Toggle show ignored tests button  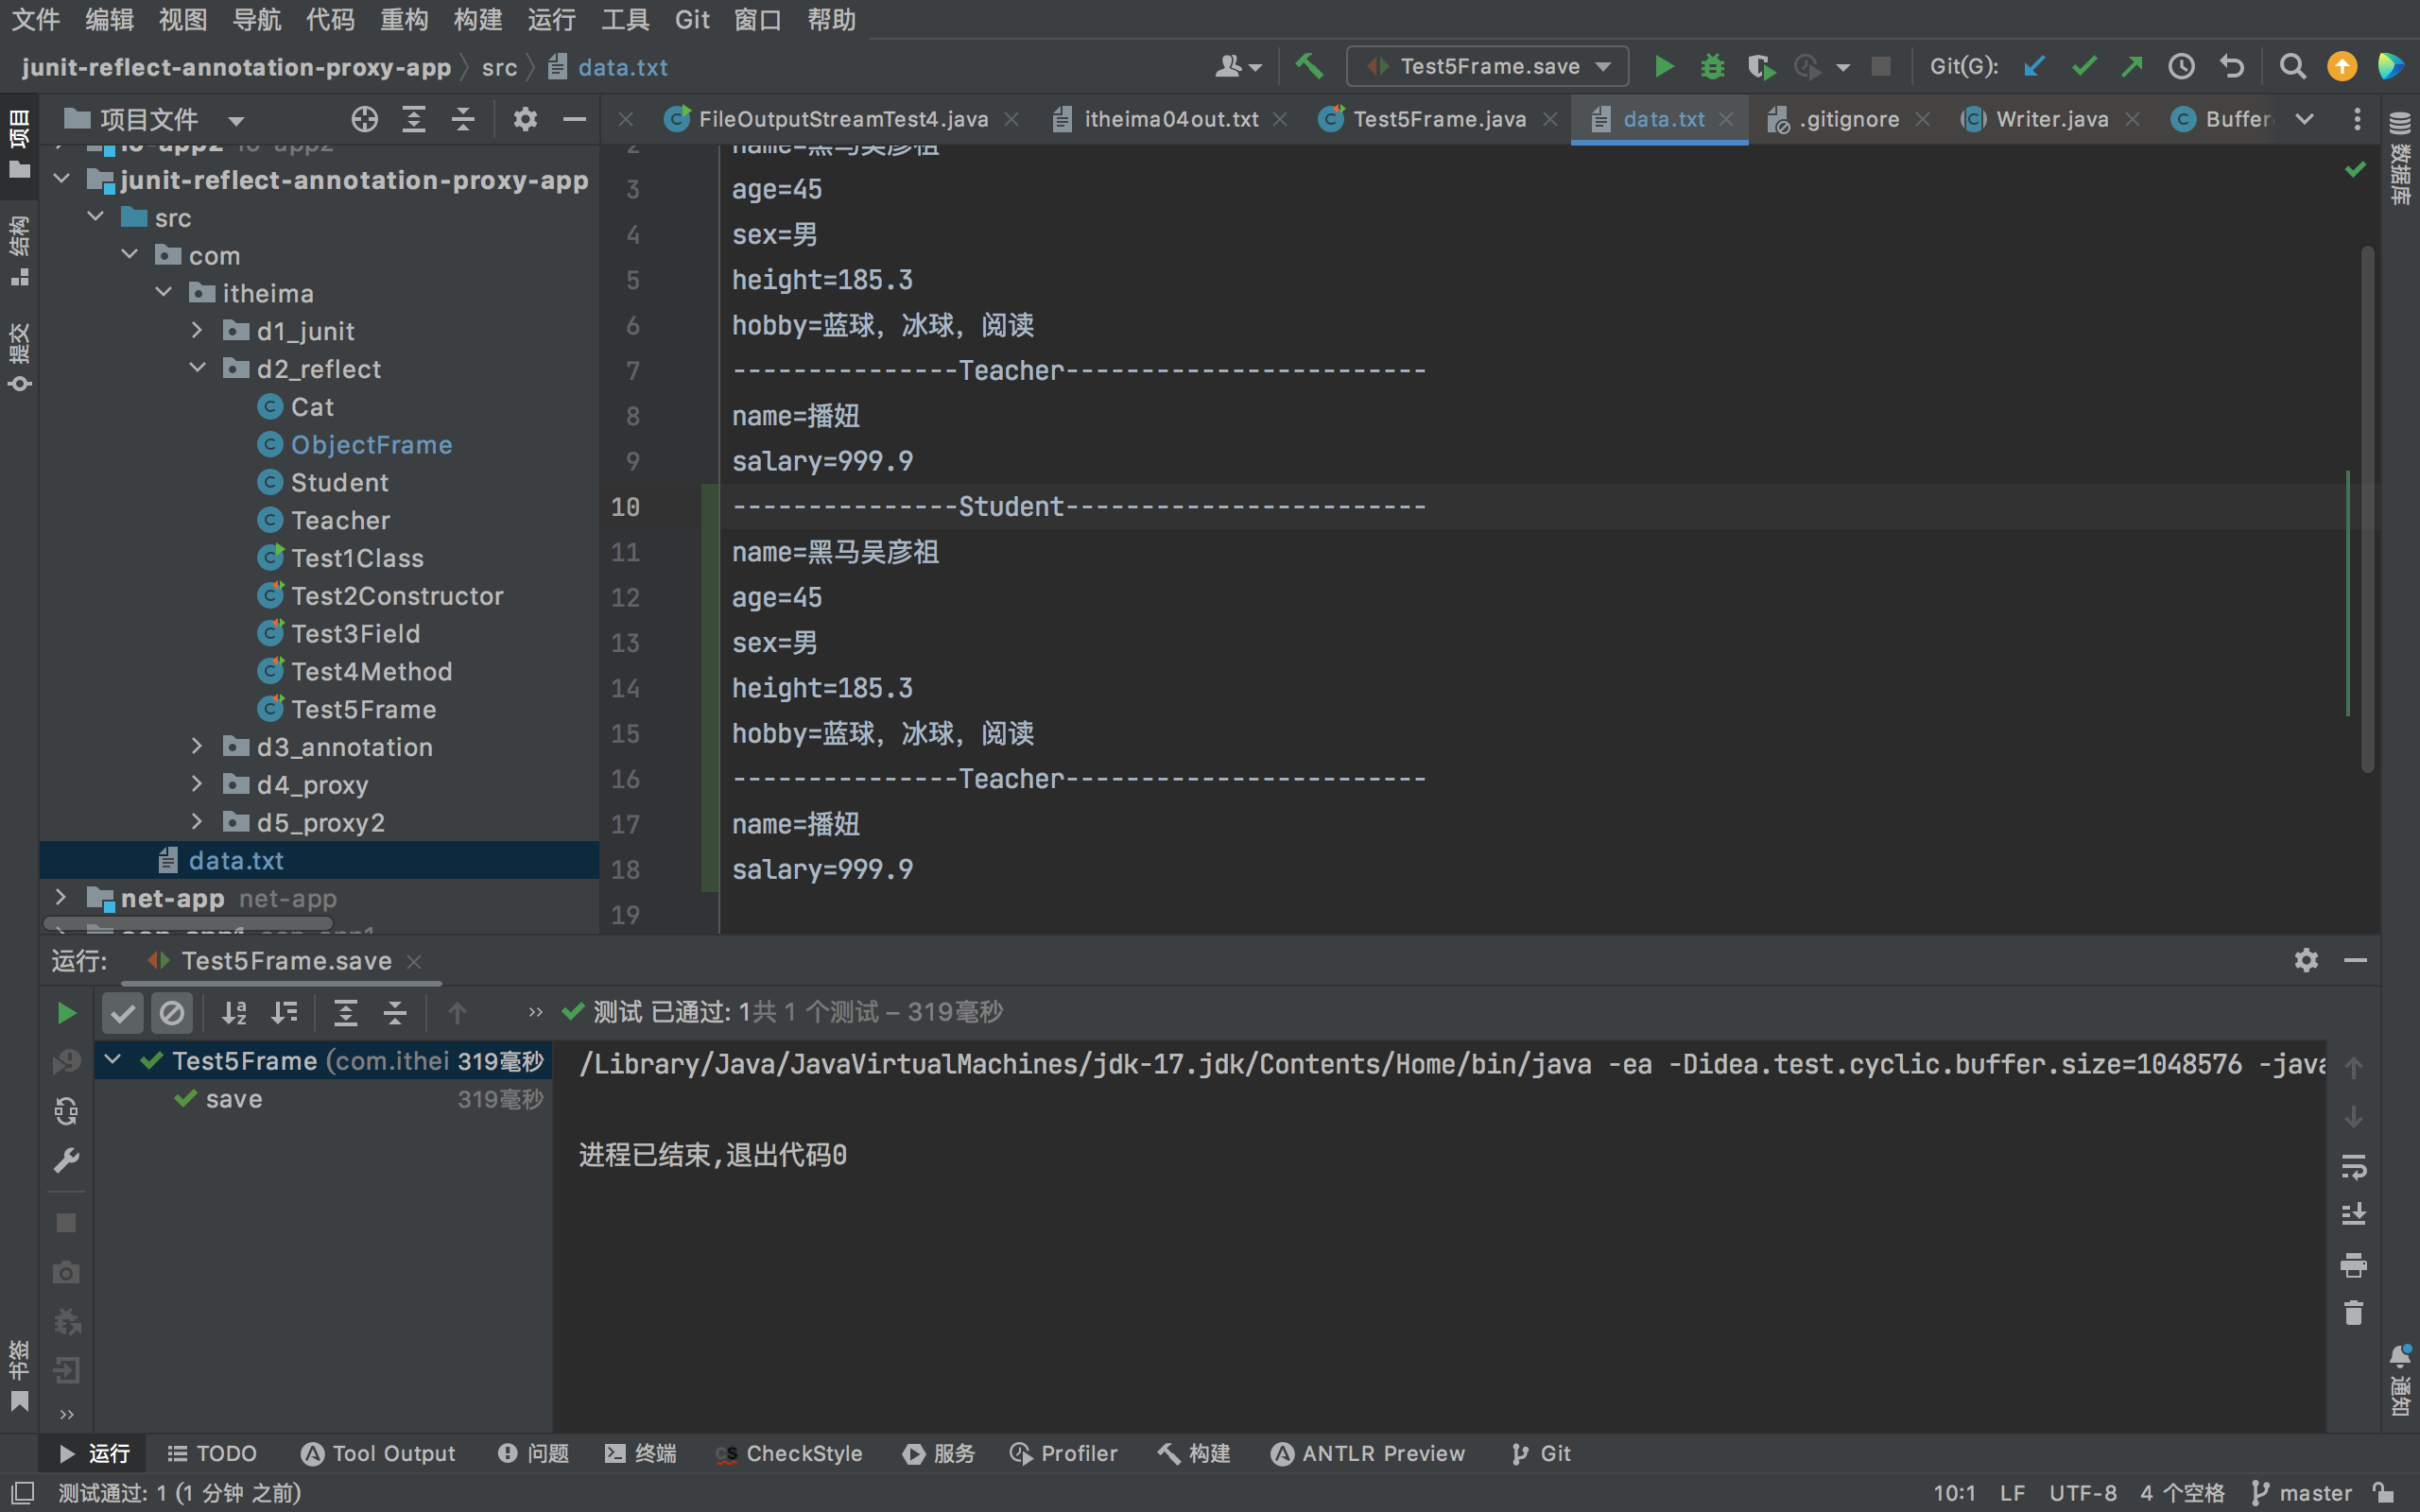pyautogui.click(x=172, y=1013)
